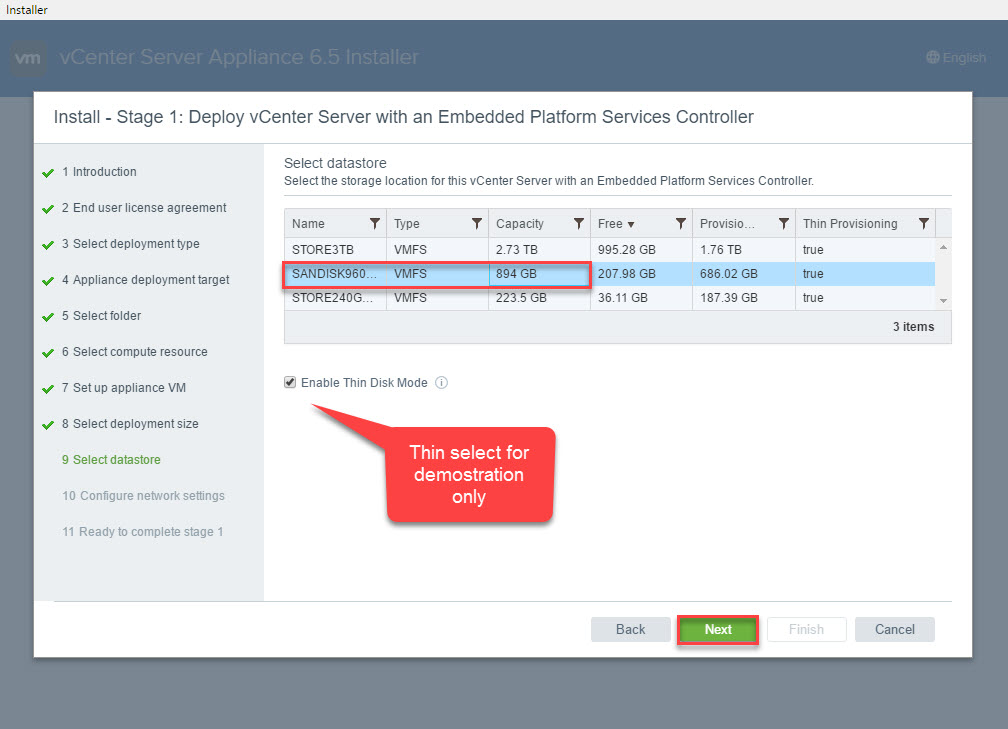The height and width of the screenshot is (729, 1008).
Task: Open the Provisioned column filter icon
Action: pos(783,224)
